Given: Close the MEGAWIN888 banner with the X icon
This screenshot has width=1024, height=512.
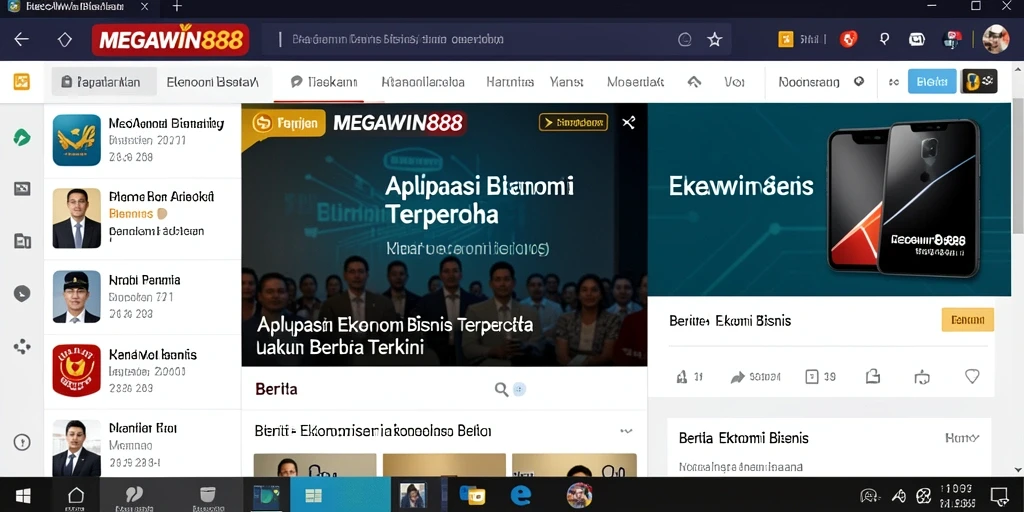Looking at the screenshot, I should click(628, 122).
